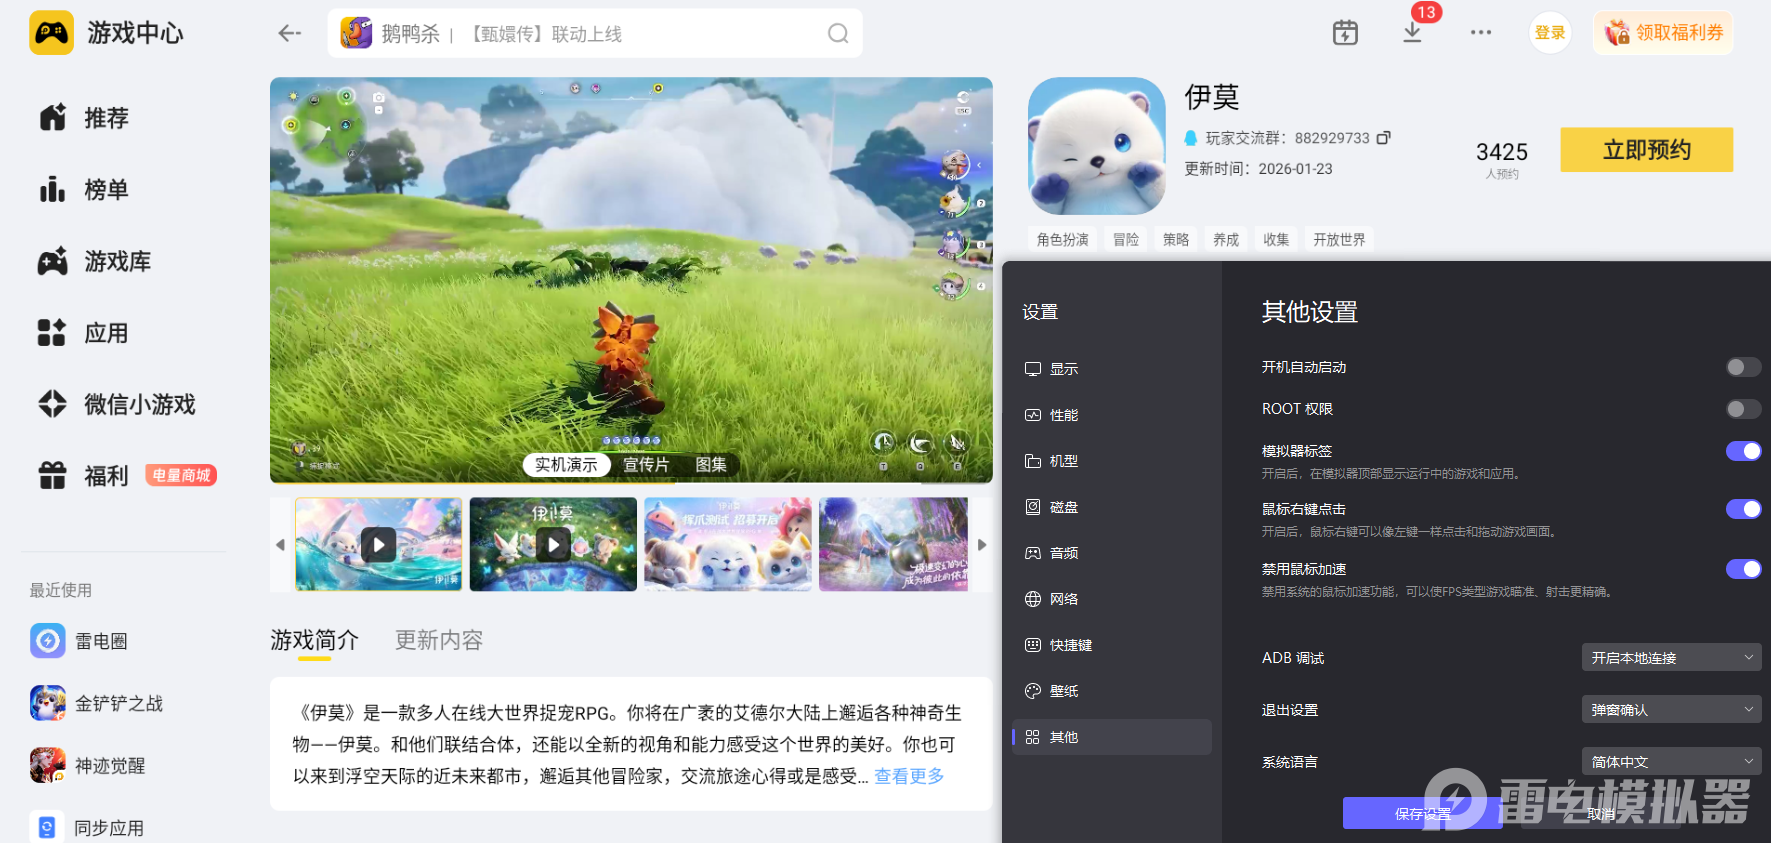Click the 游戏库 gamepad icon in sidebar
The image size is (1771, 843).
(53, 261)
